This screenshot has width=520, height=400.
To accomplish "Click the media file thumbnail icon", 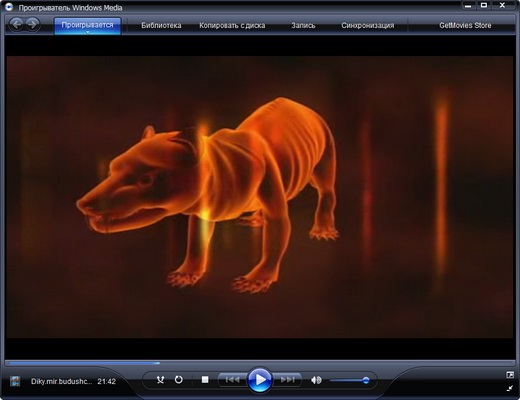I will point(15,381).
